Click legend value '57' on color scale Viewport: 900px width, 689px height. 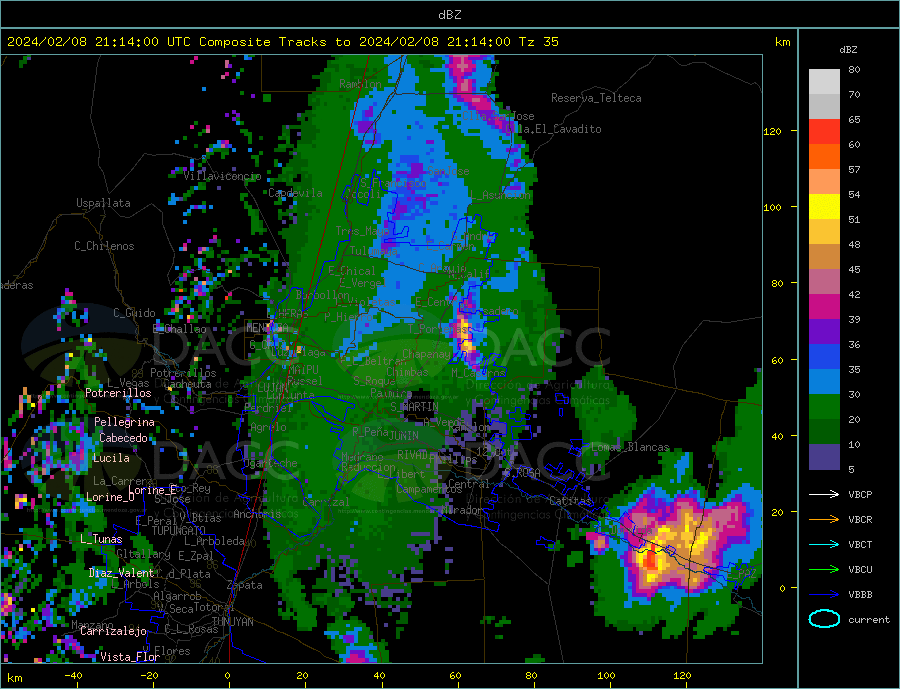[x=855, y=169]
